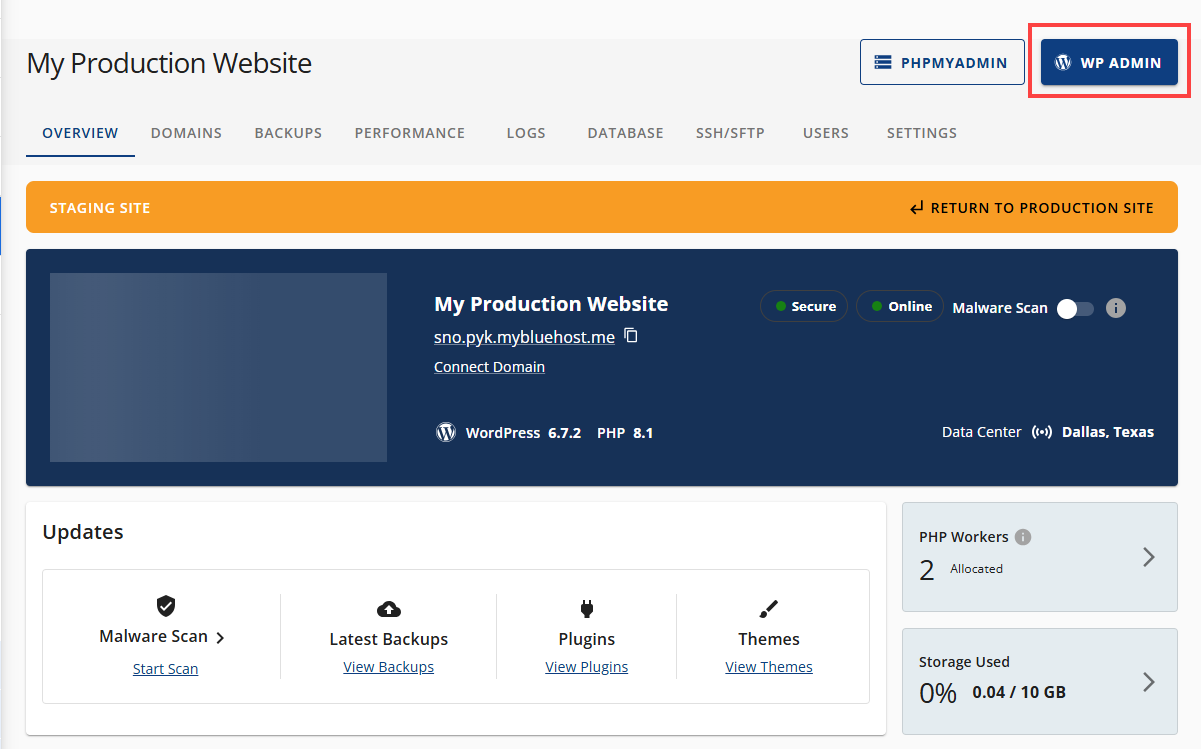The image size is (1201, 749).
Task: Click 'Dallas, Texas' data center text
Action: (x=1108, y=432)
